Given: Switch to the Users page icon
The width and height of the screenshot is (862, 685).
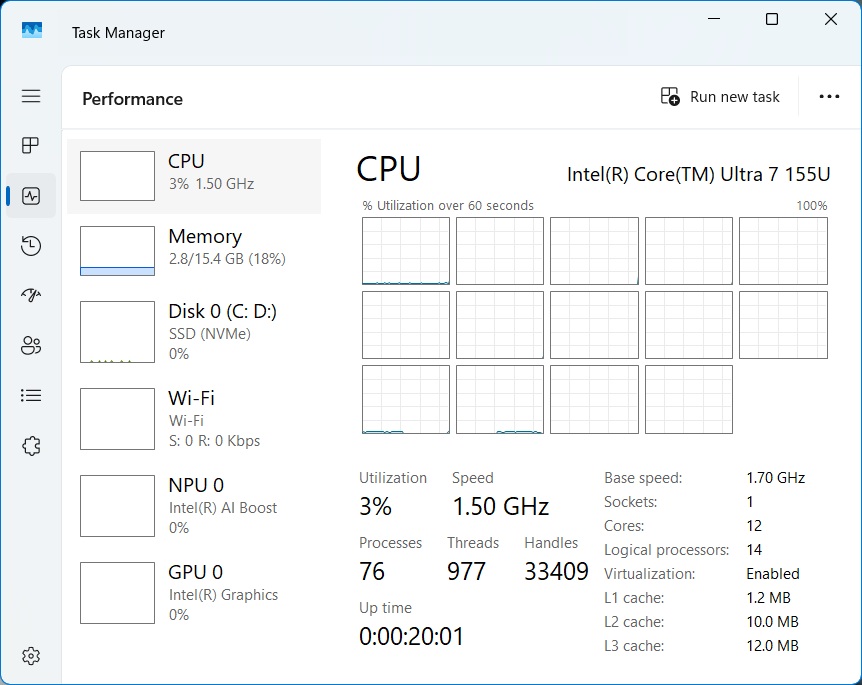Looking at the screenshot, I should [31, 346].
